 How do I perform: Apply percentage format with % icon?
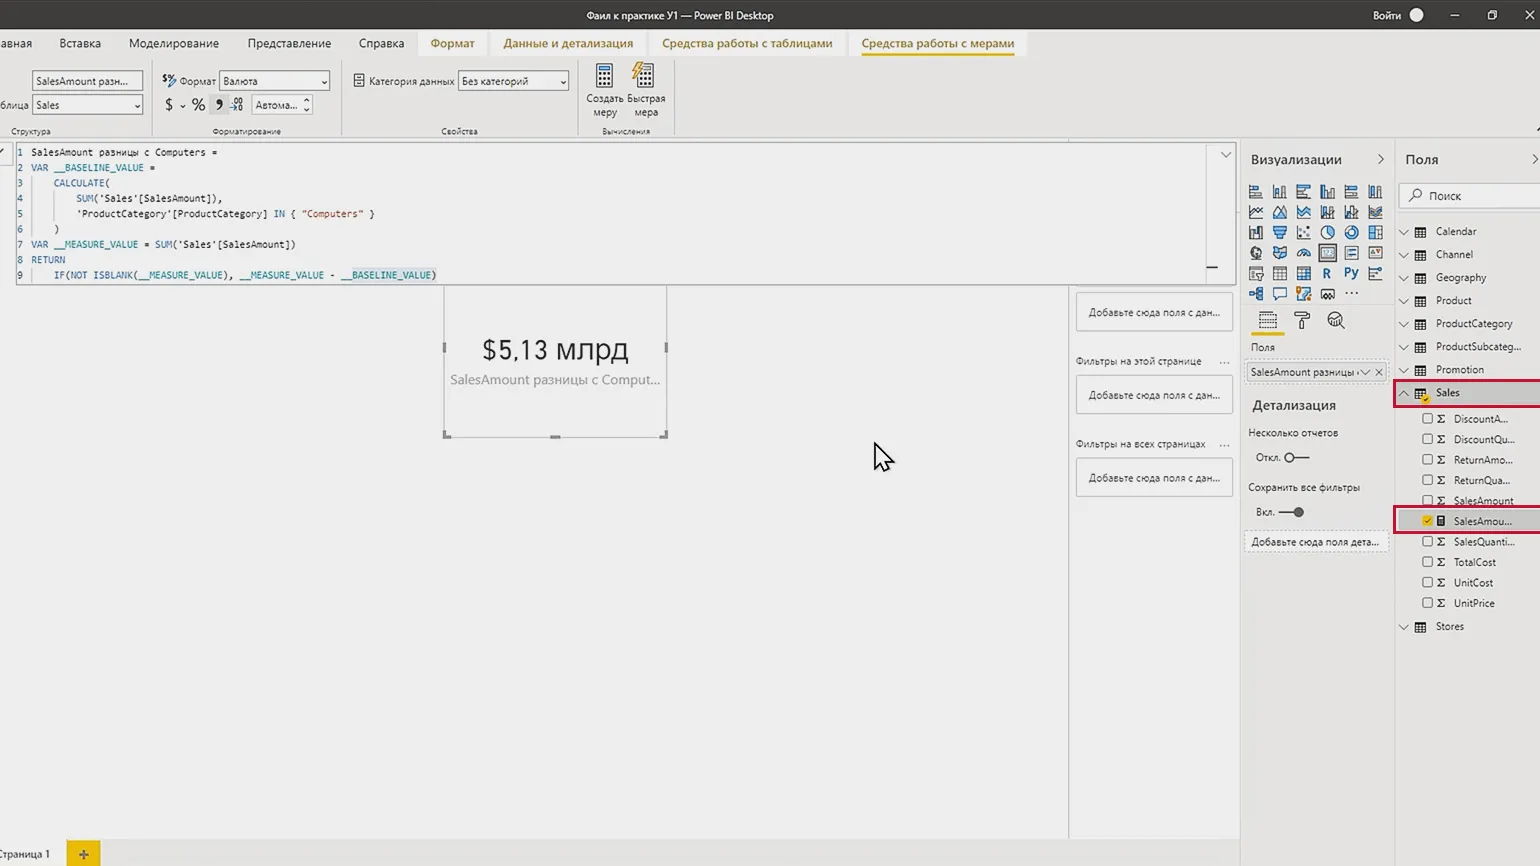(198, 105)
